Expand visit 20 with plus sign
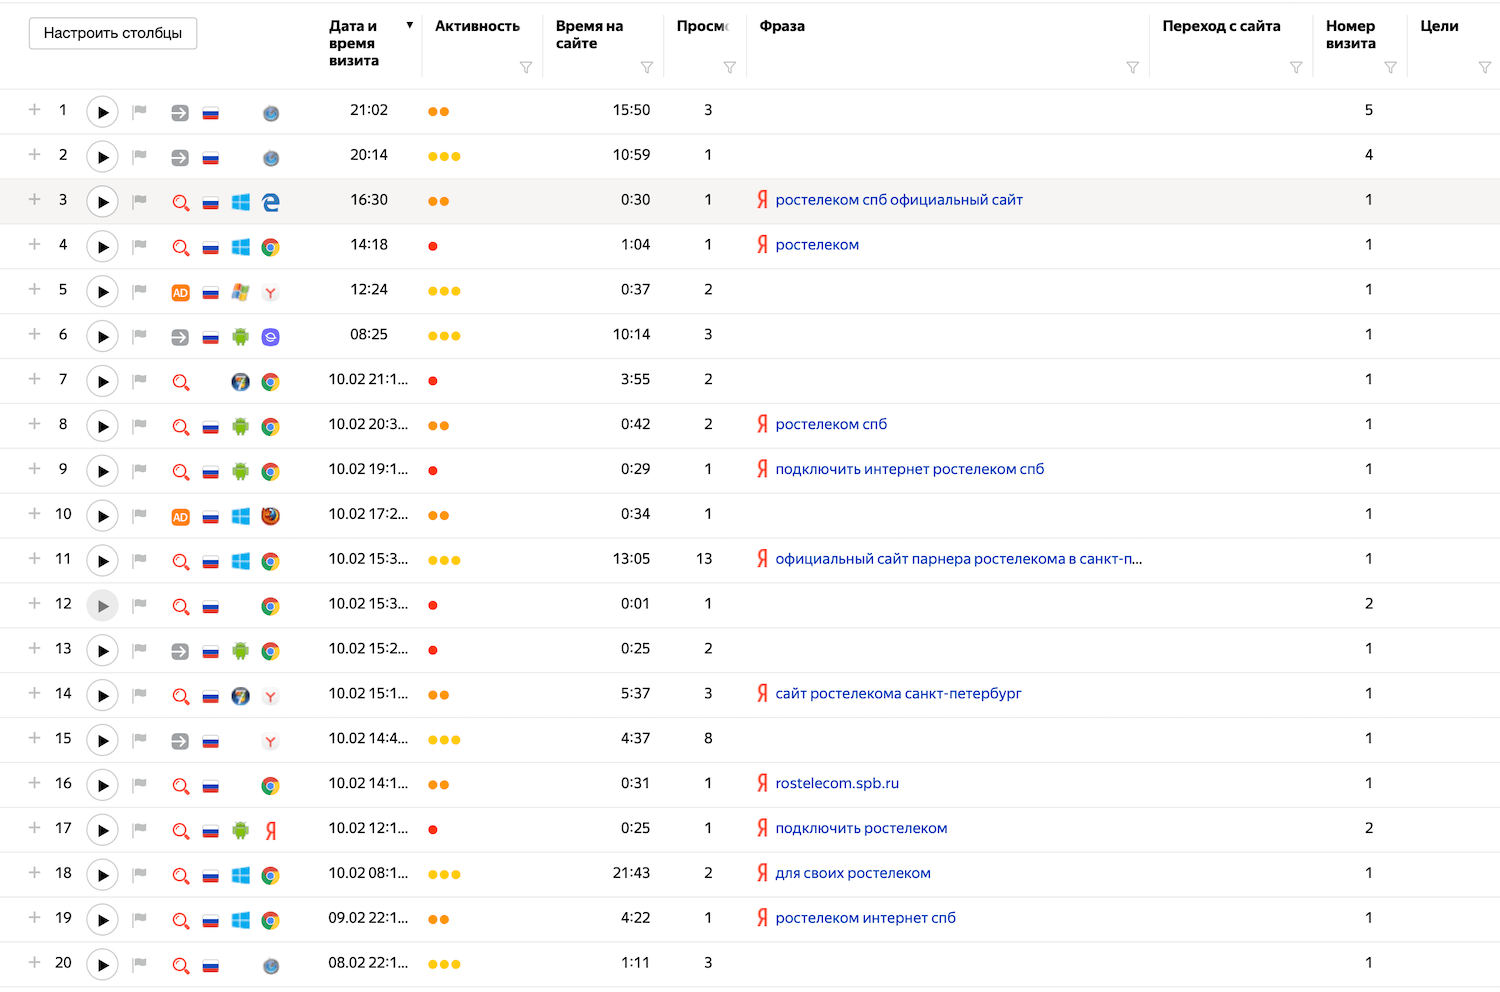Image resolution: width=1500 pixels, height=992 pixels. (x=34, y=962)
